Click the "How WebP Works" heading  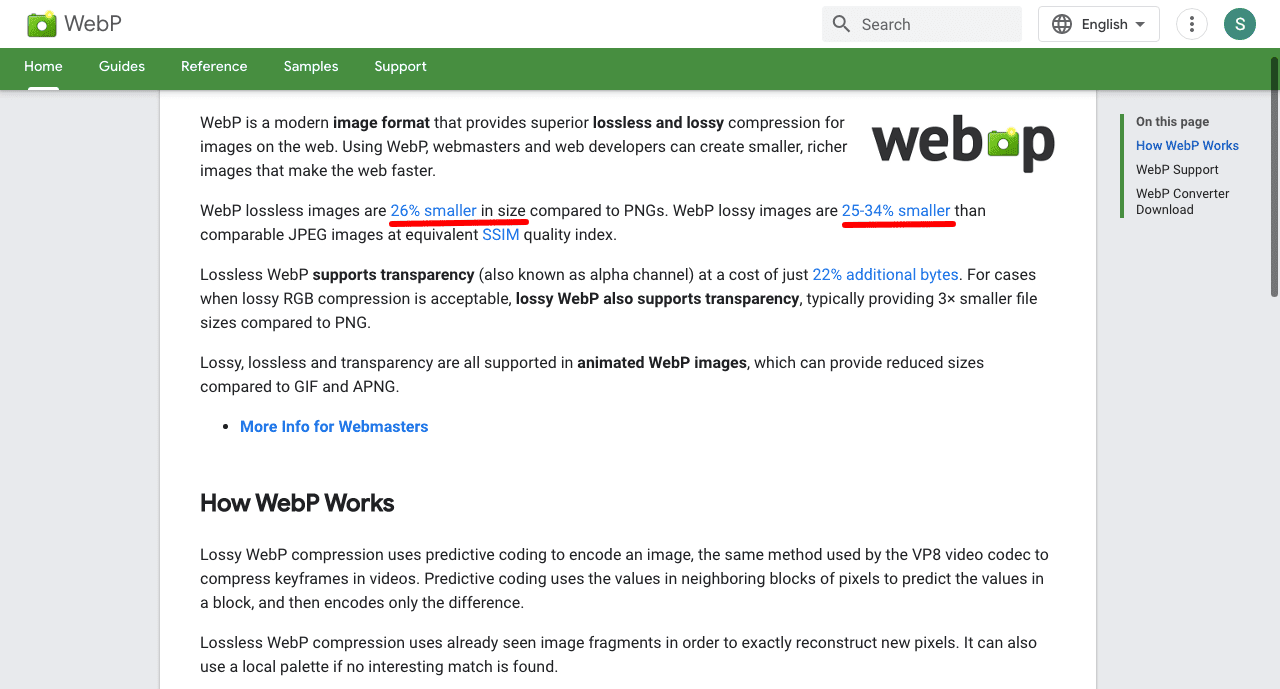[x=297, y=503]
